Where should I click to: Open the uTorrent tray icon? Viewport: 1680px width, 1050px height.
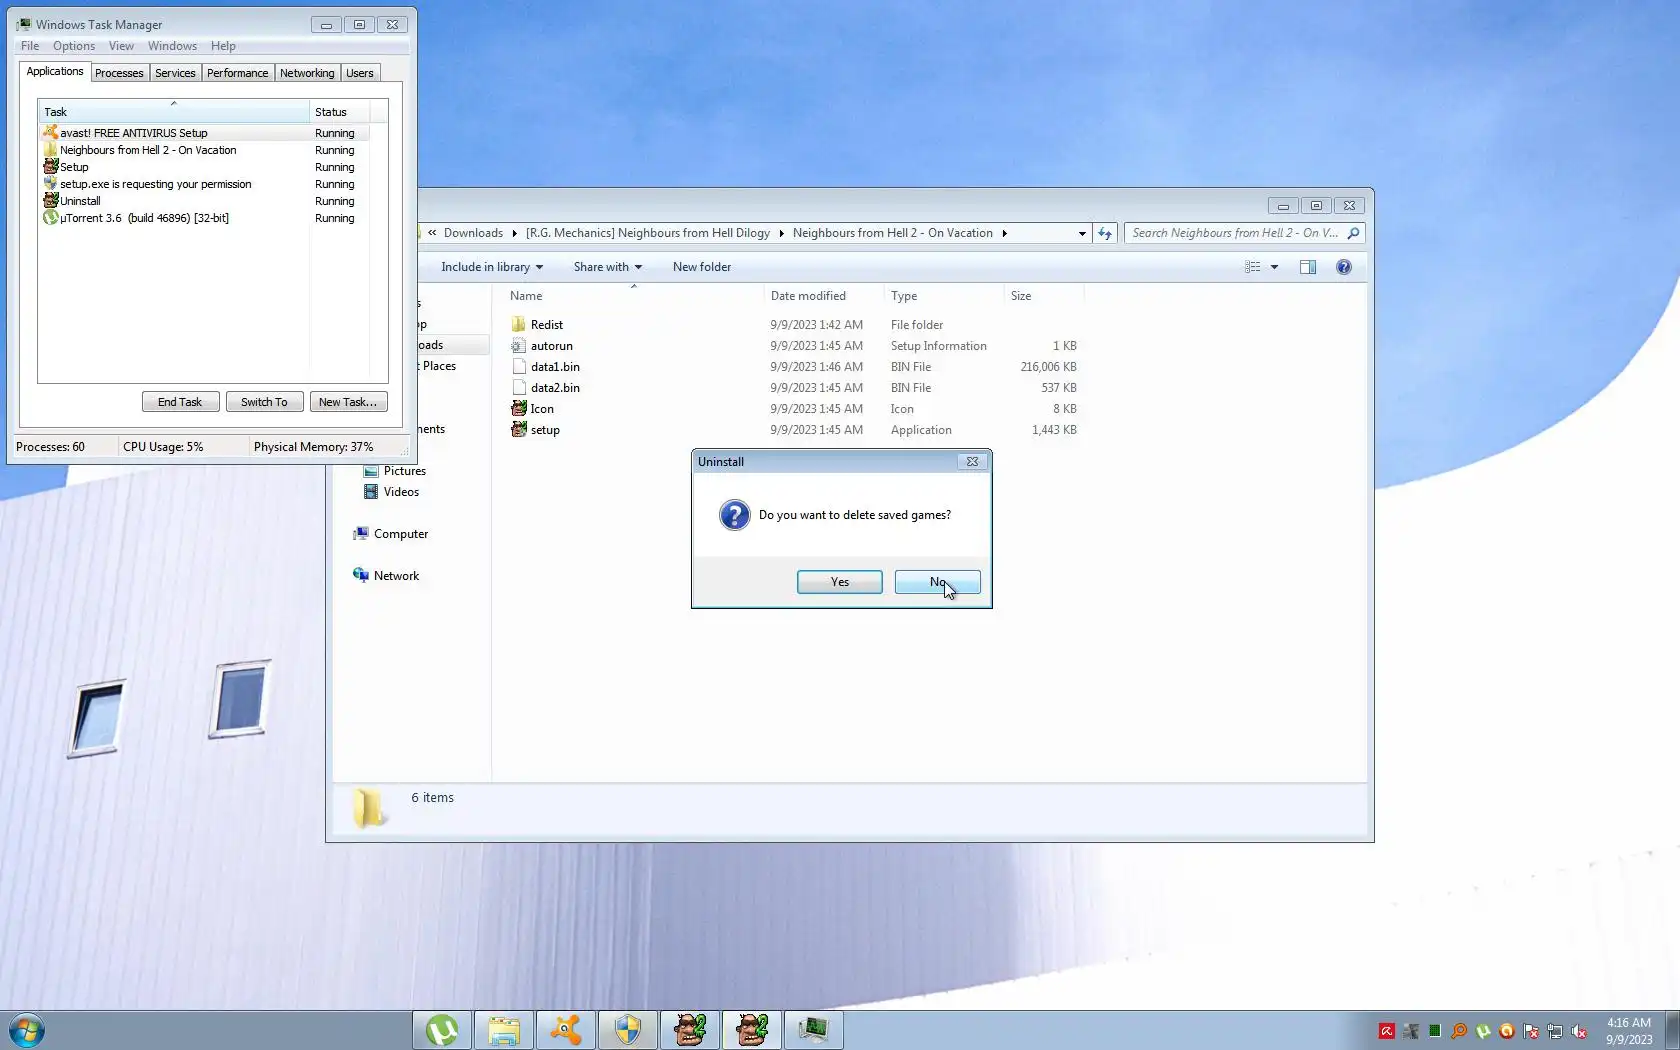click(1483, 1031)
